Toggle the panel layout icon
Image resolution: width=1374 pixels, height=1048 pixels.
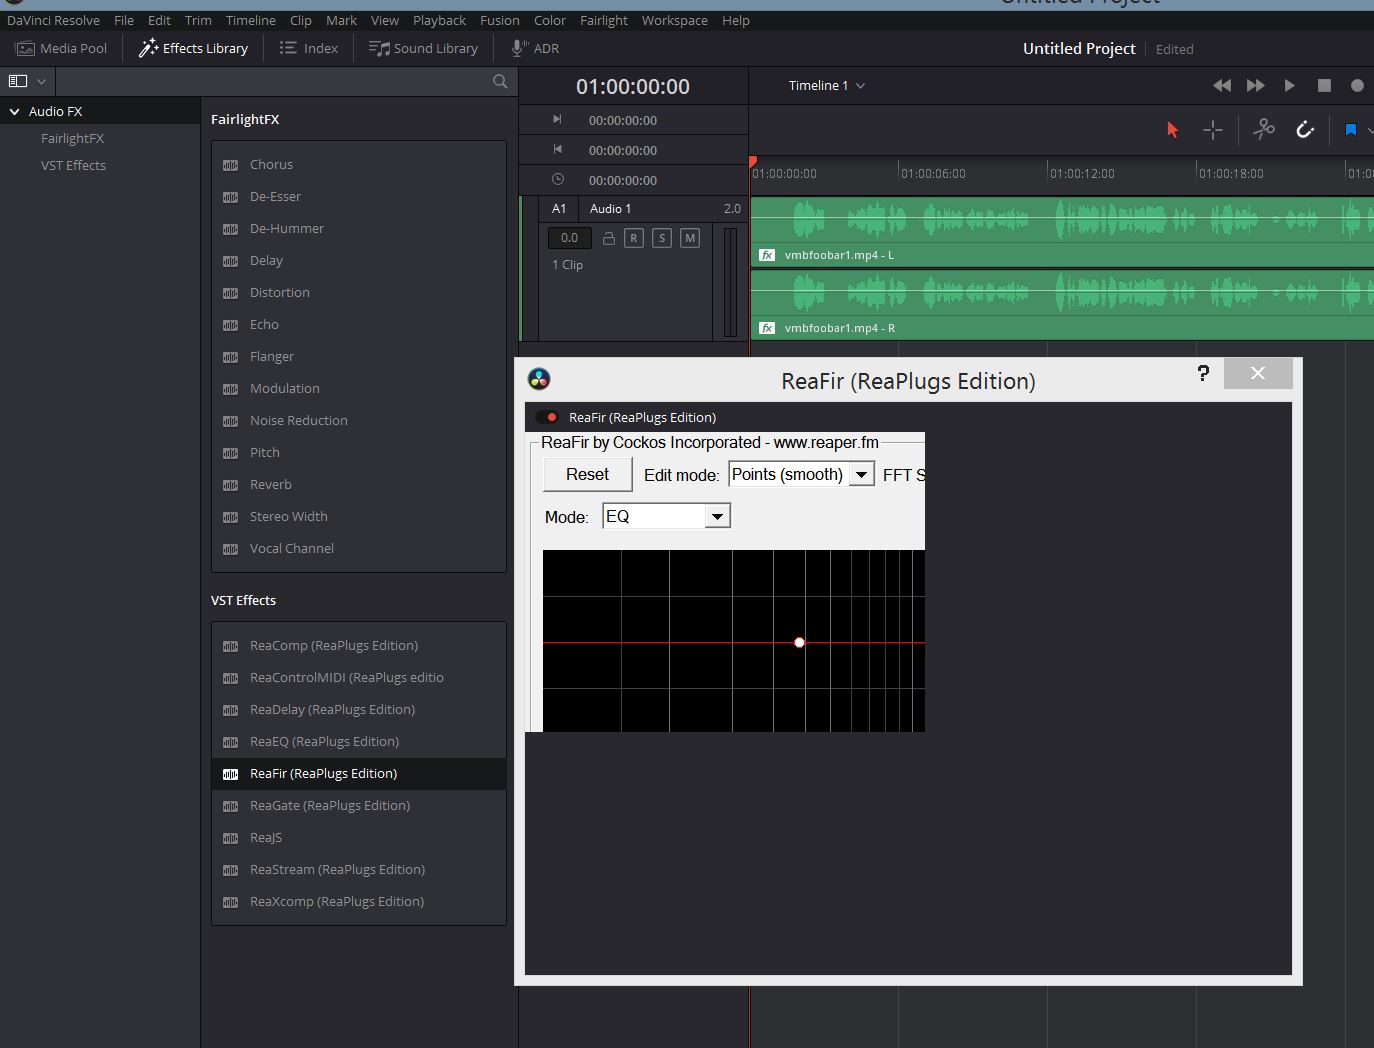pos(18,81)
